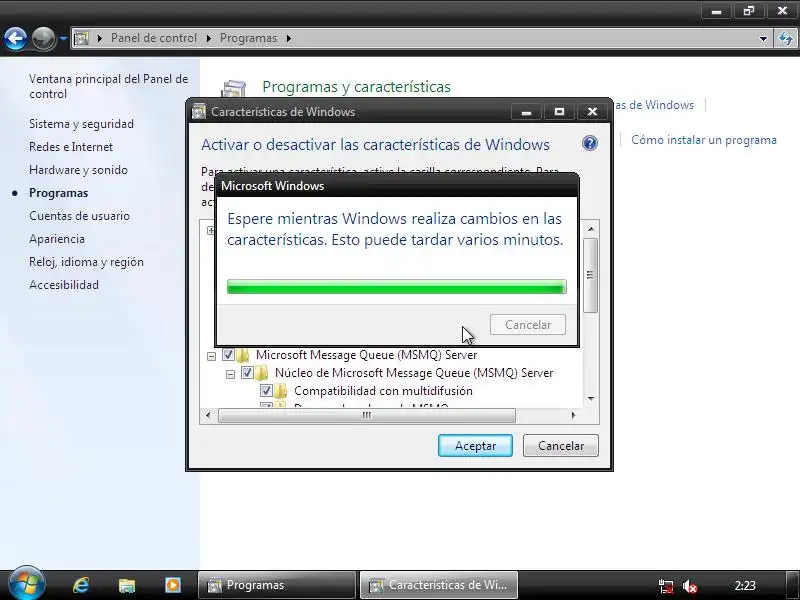Click Aceptar in Características de Windows
This screenshot has height=600, width=800.
pyautogui.click(x=475, y=446)
